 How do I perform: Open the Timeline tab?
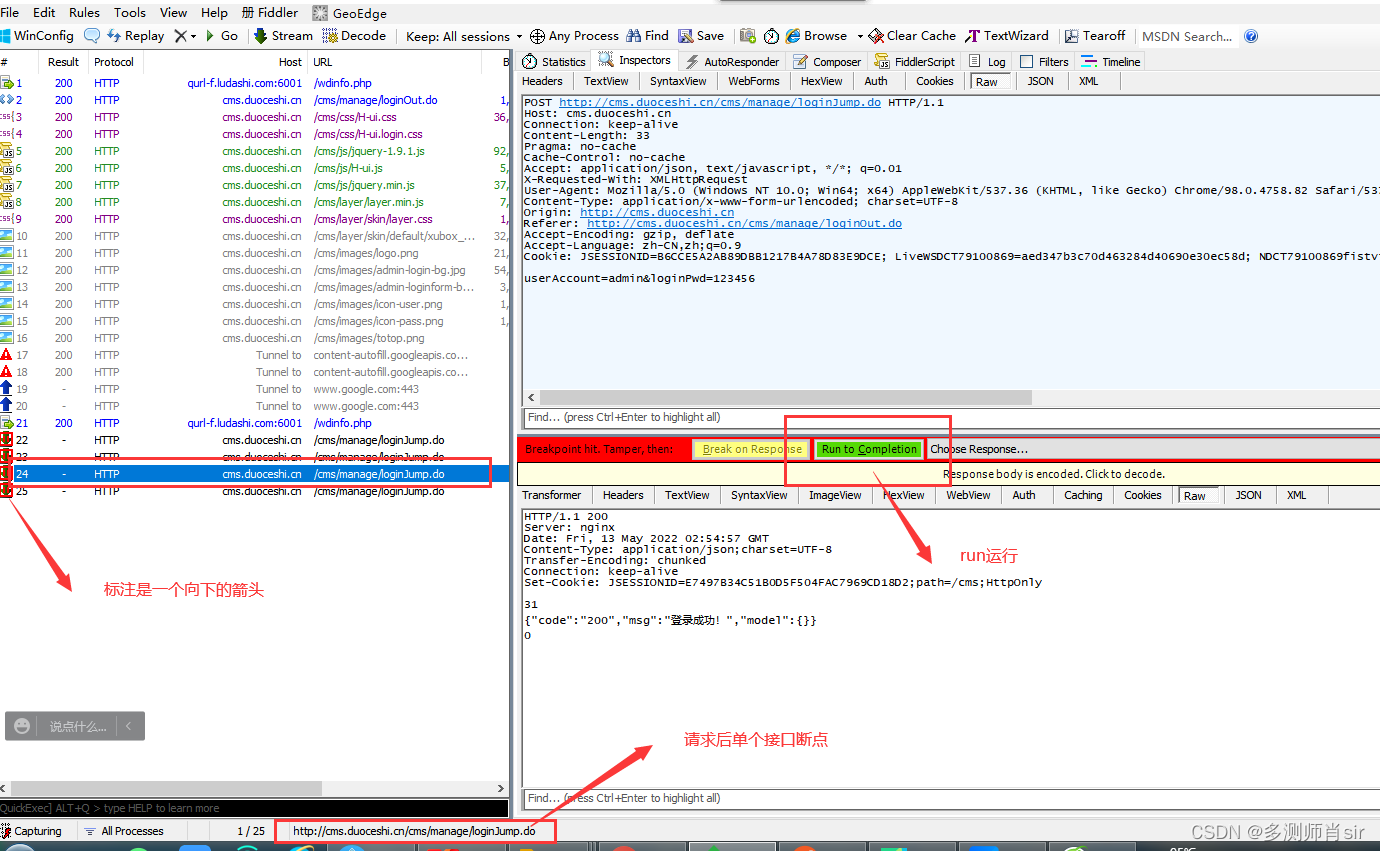tap(1111, 62)
